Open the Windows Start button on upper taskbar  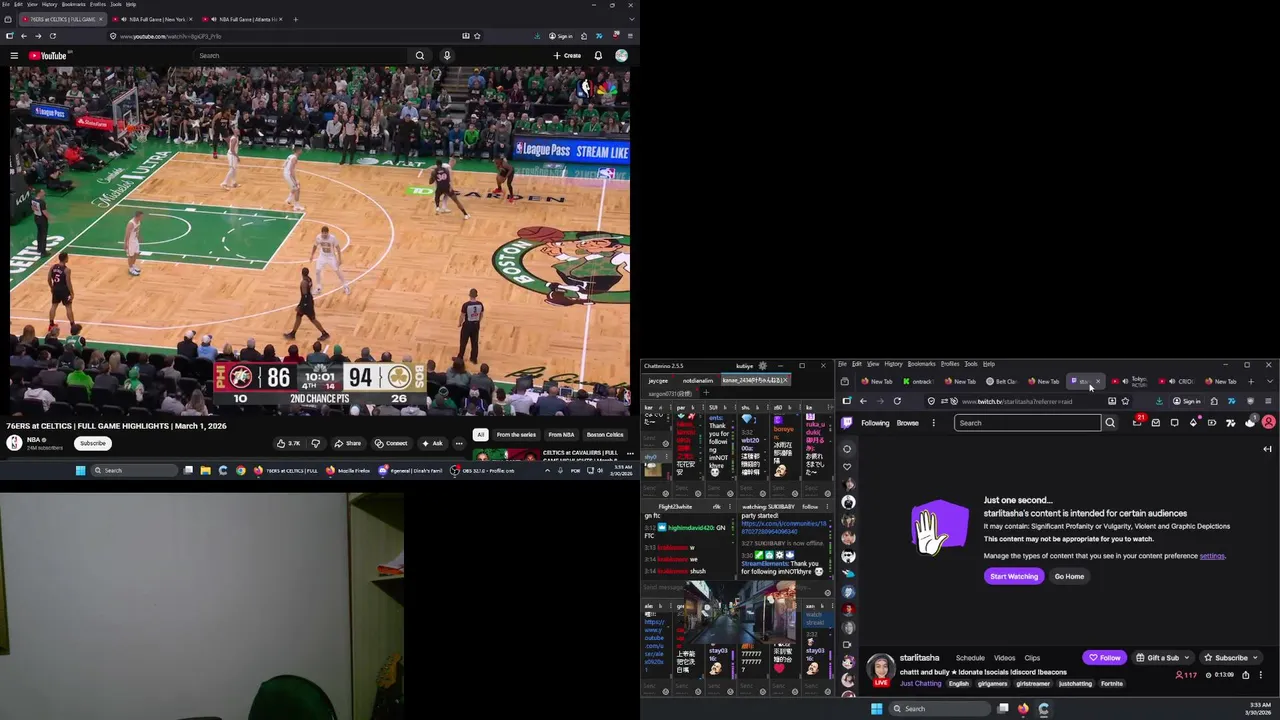tap(81, 470)
